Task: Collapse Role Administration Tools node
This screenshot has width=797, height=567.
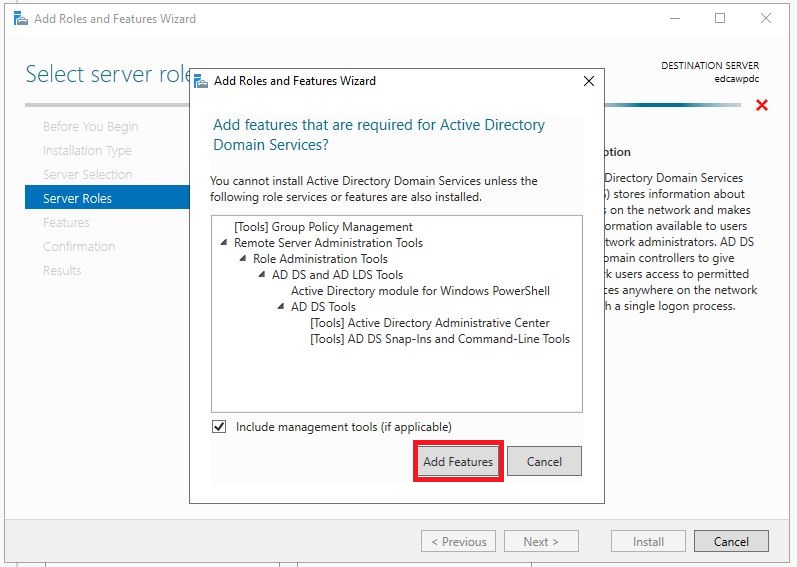Action: tap(243, 259)
